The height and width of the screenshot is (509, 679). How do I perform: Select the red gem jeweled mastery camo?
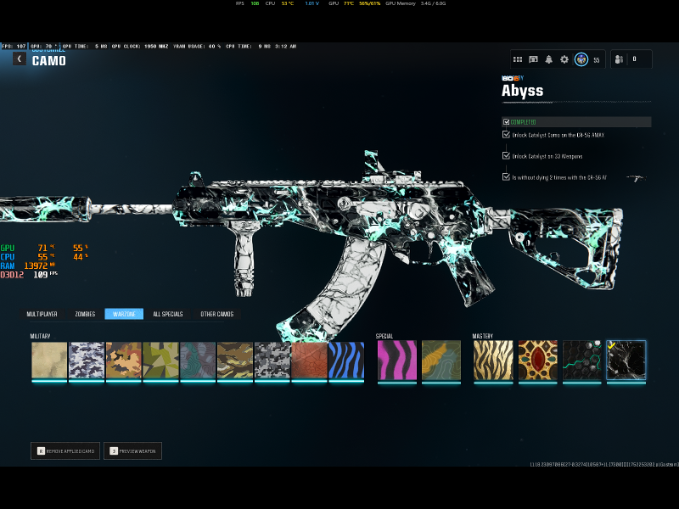coord(538,361)
